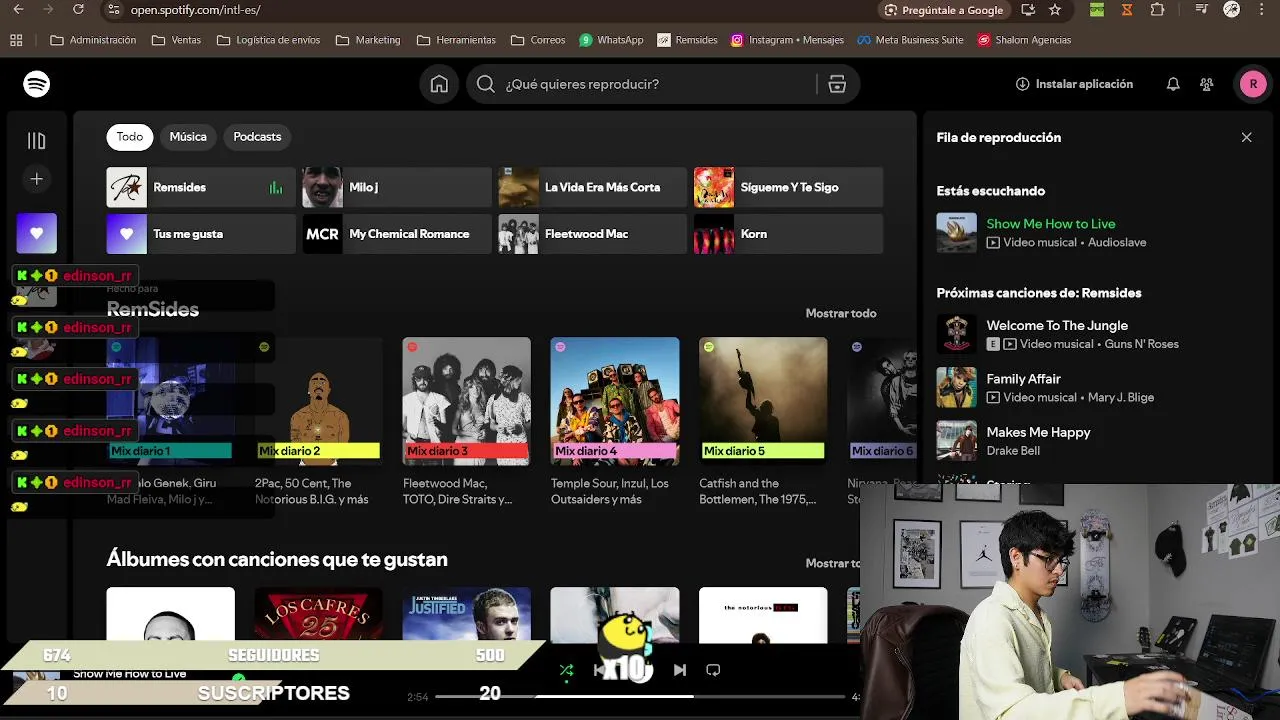Viewport: 1280px width, 720px height.
Task: Focus the ¿Qué quieres reproducir? search field
Action: pyautogui.click(x=640, y=84)
